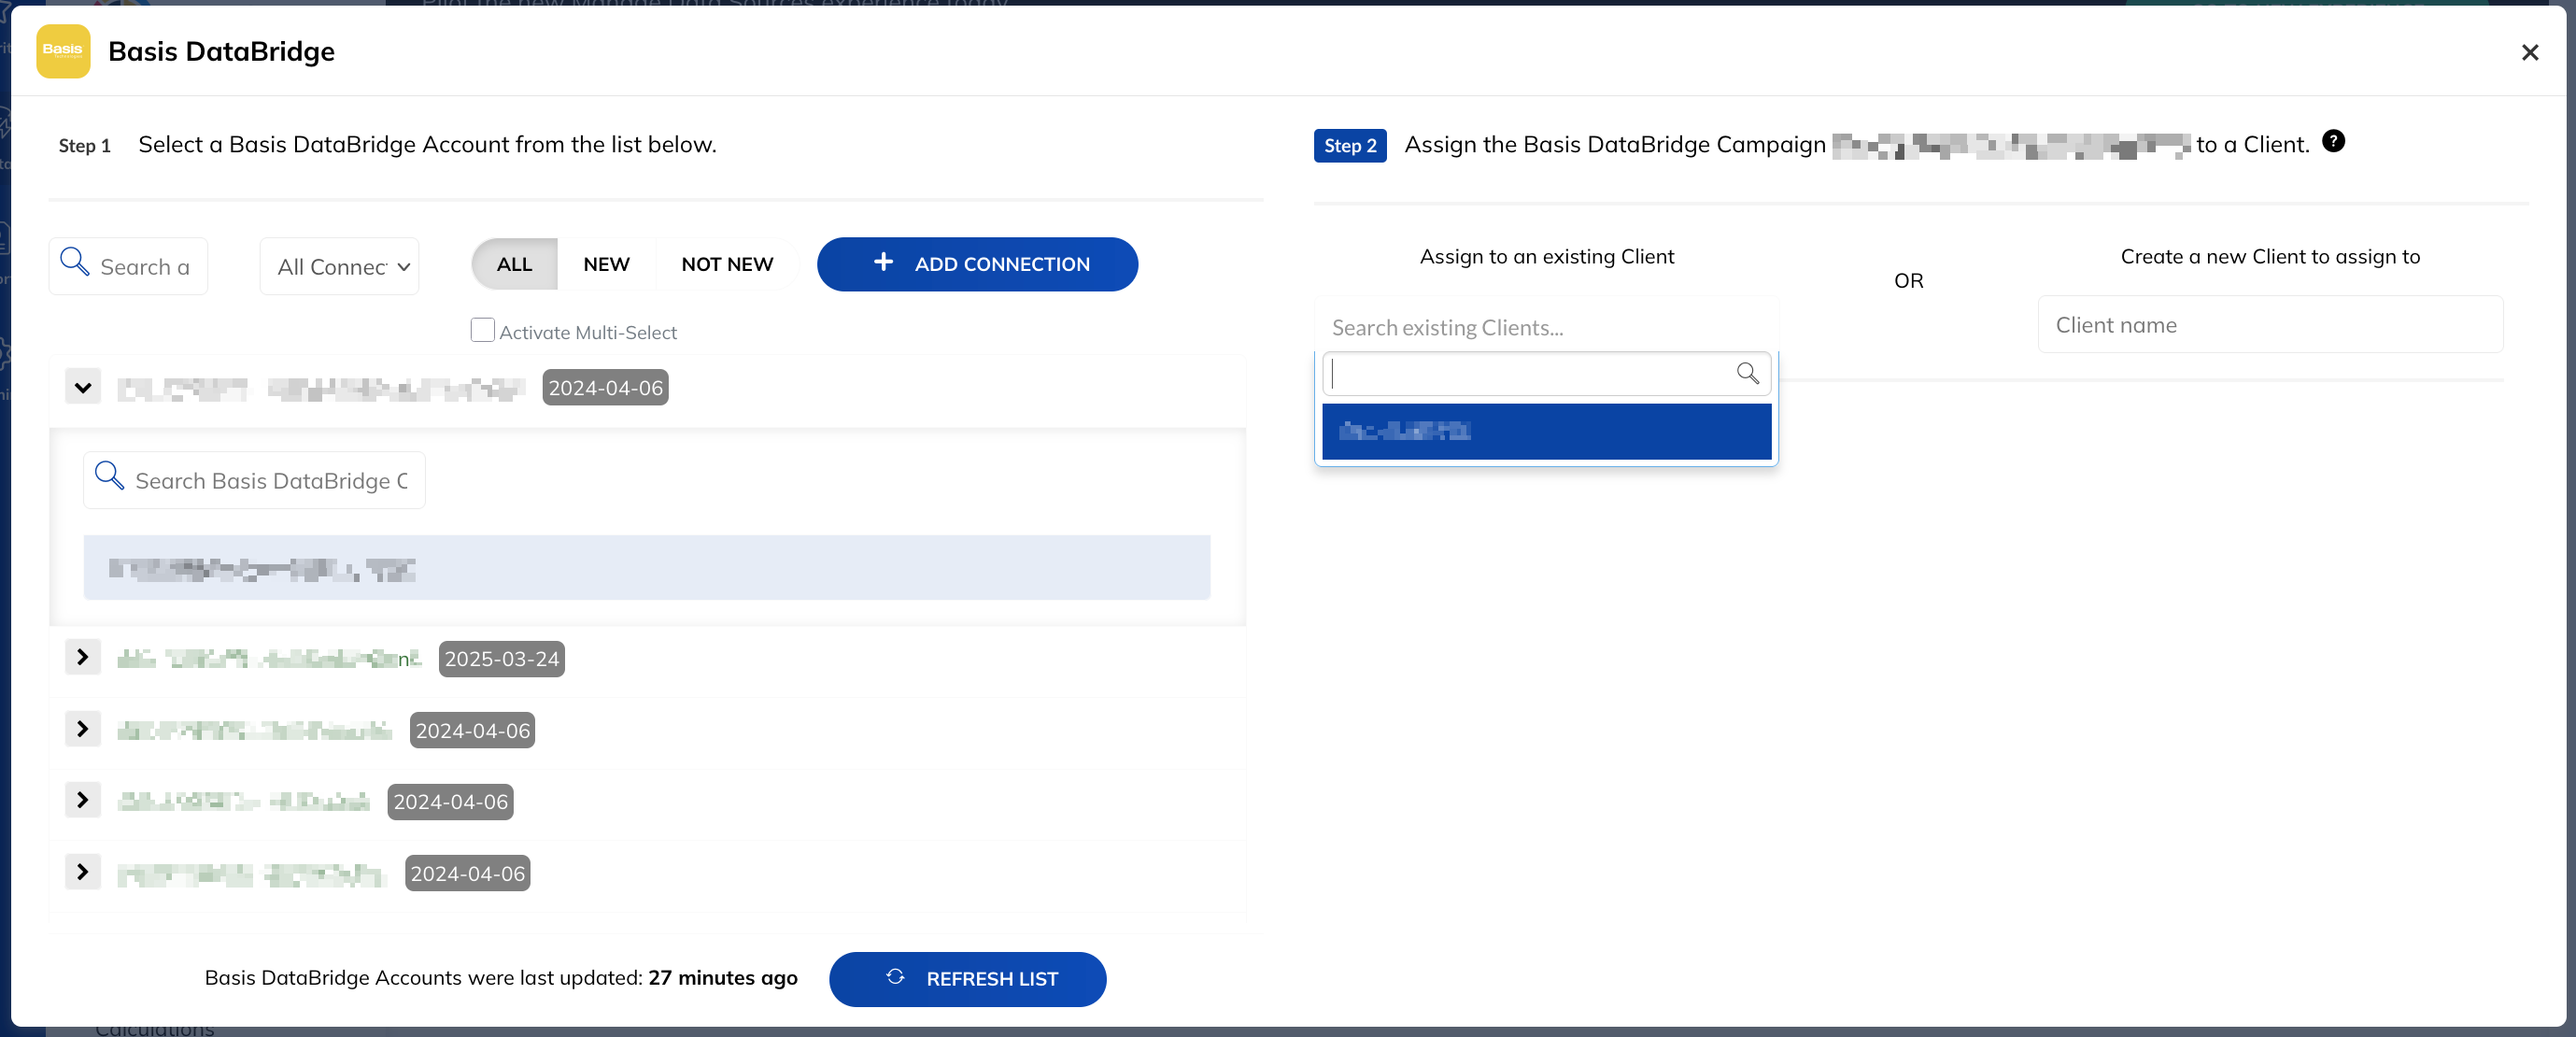Click the ADD CONNECTION button

[977, 264]
